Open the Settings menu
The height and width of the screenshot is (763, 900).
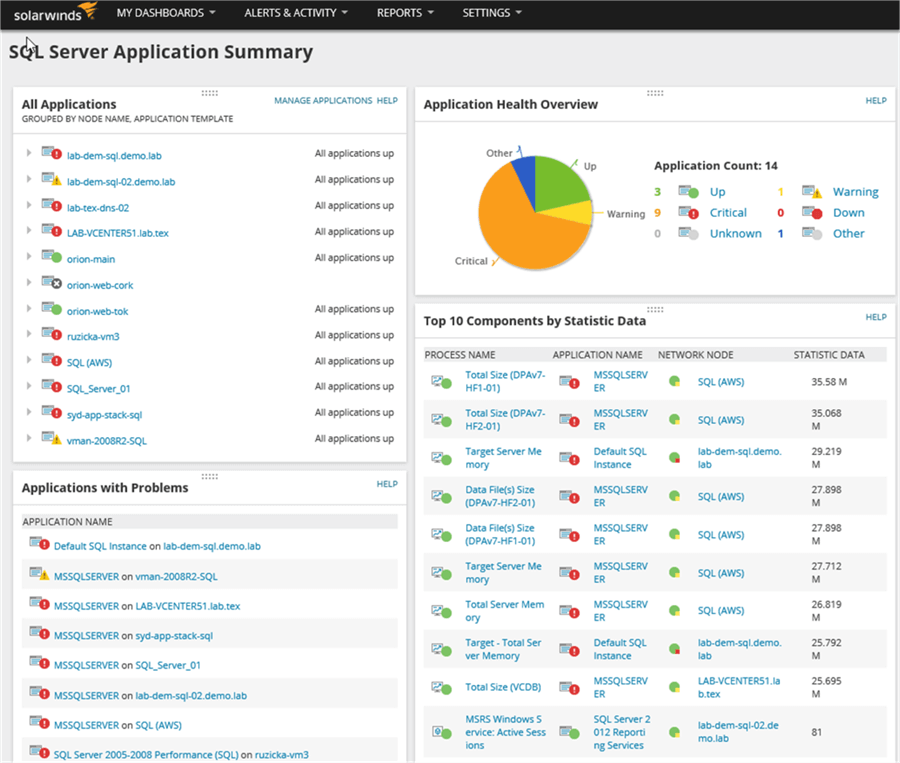[492, 13]
